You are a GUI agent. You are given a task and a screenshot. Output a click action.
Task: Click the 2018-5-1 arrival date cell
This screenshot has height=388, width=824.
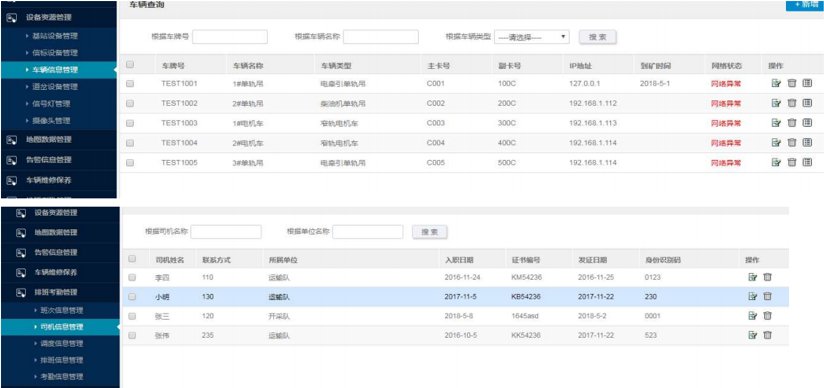tap(655, 84)
